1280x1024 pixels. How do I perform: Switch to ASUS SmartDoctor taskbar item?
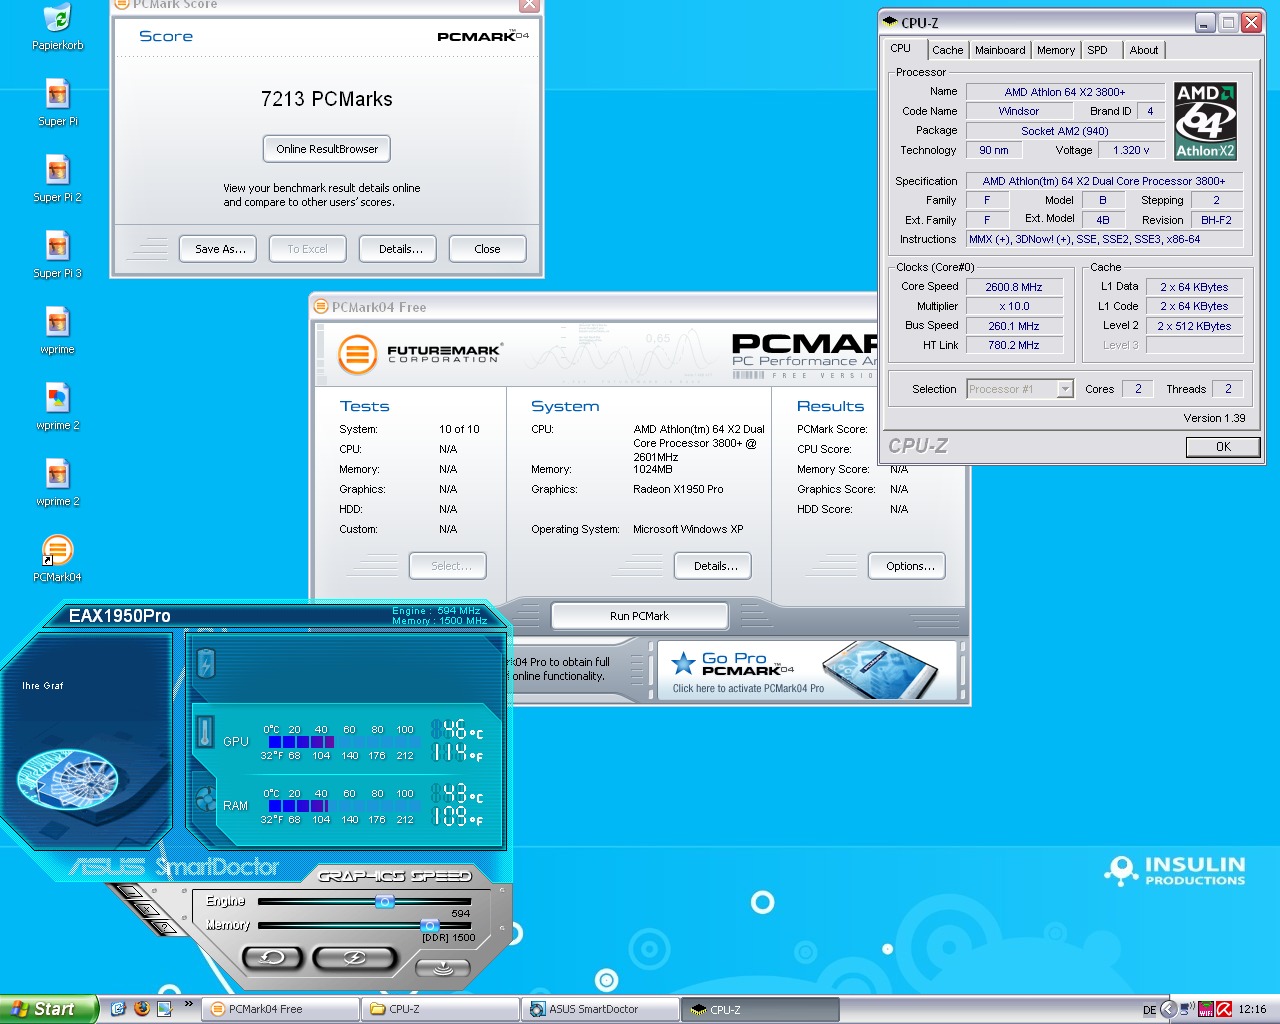click(x=601, y=1009)
